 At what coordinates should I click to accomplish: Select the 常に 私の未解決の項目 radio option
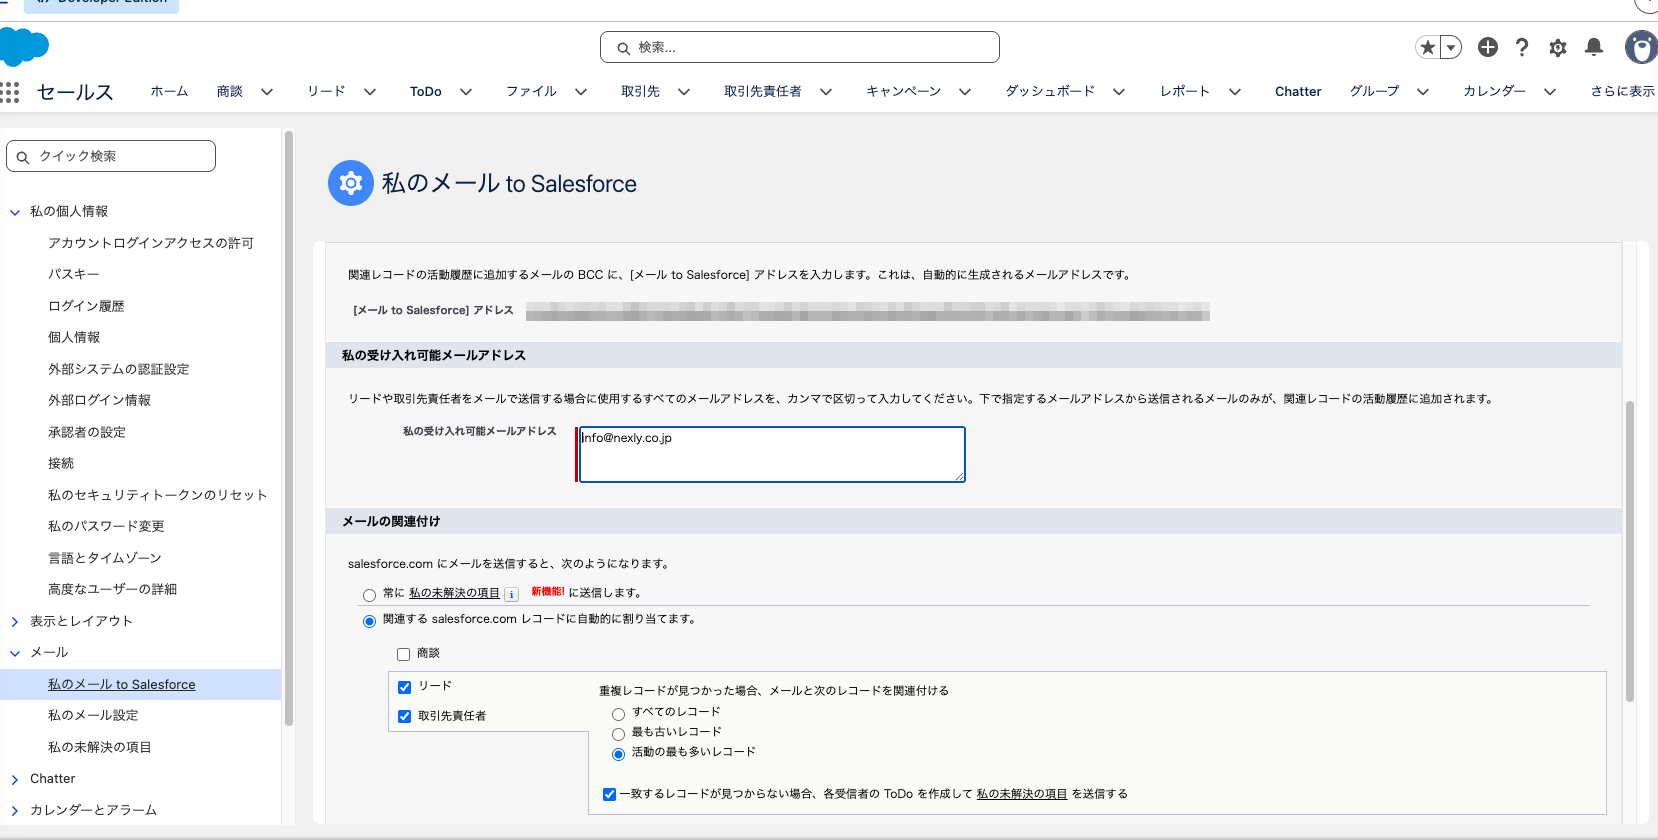pos(370,595)
